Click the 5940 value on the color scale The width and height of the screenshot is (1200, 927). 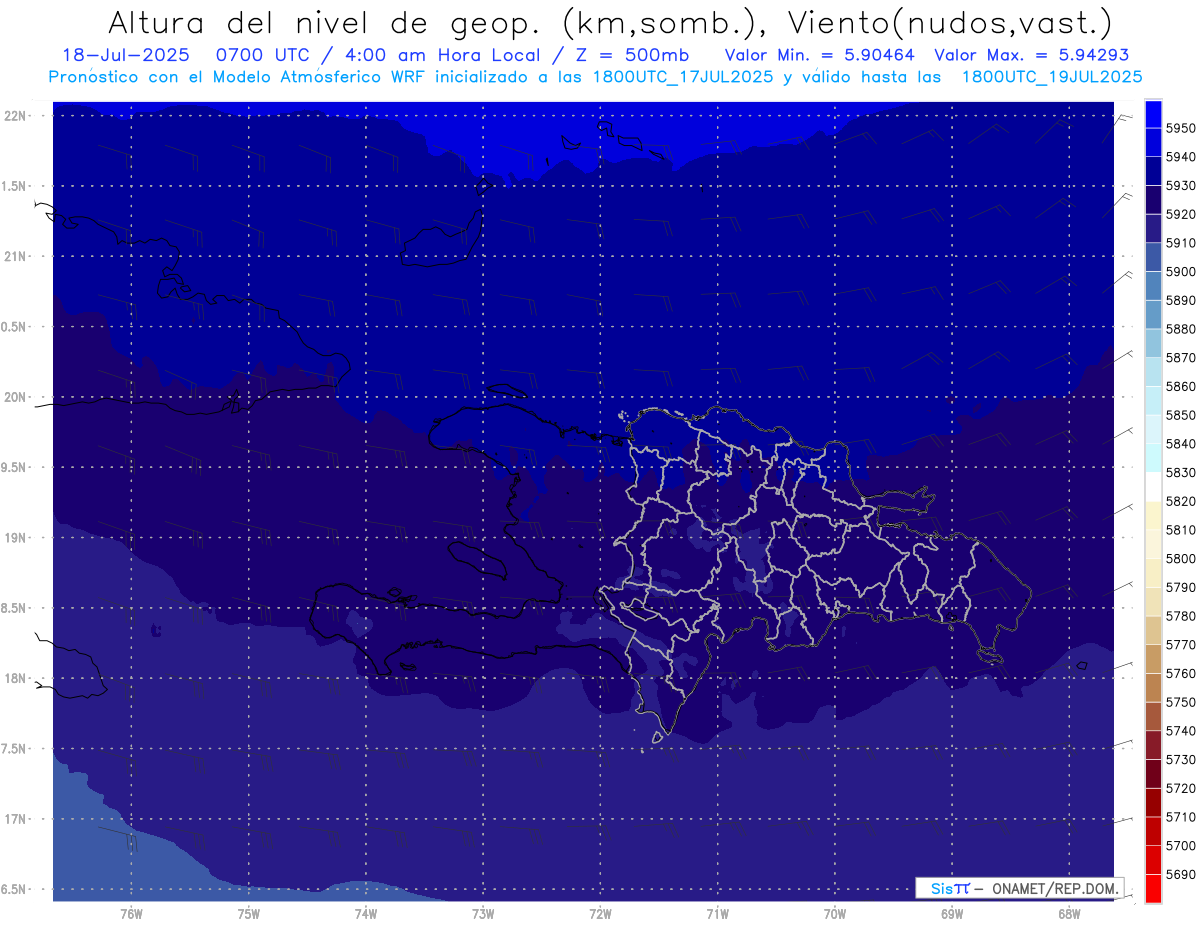point(1181,157)
